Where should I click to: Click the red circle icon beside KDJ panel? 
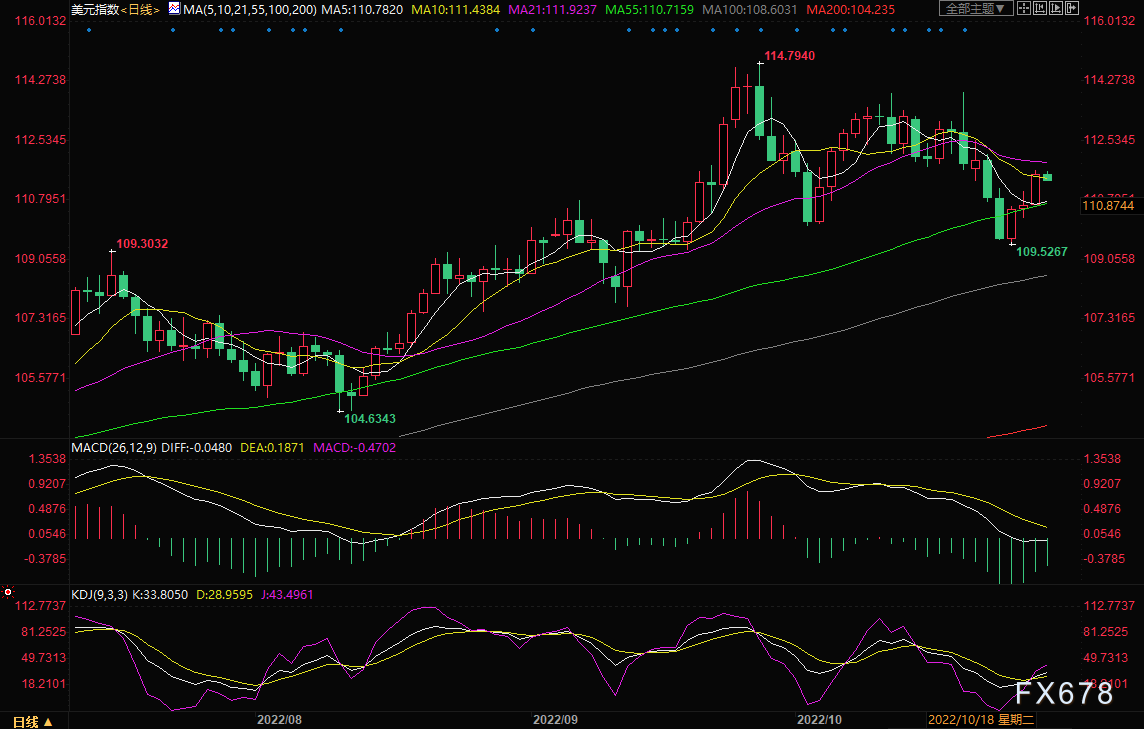coord(8,593)
